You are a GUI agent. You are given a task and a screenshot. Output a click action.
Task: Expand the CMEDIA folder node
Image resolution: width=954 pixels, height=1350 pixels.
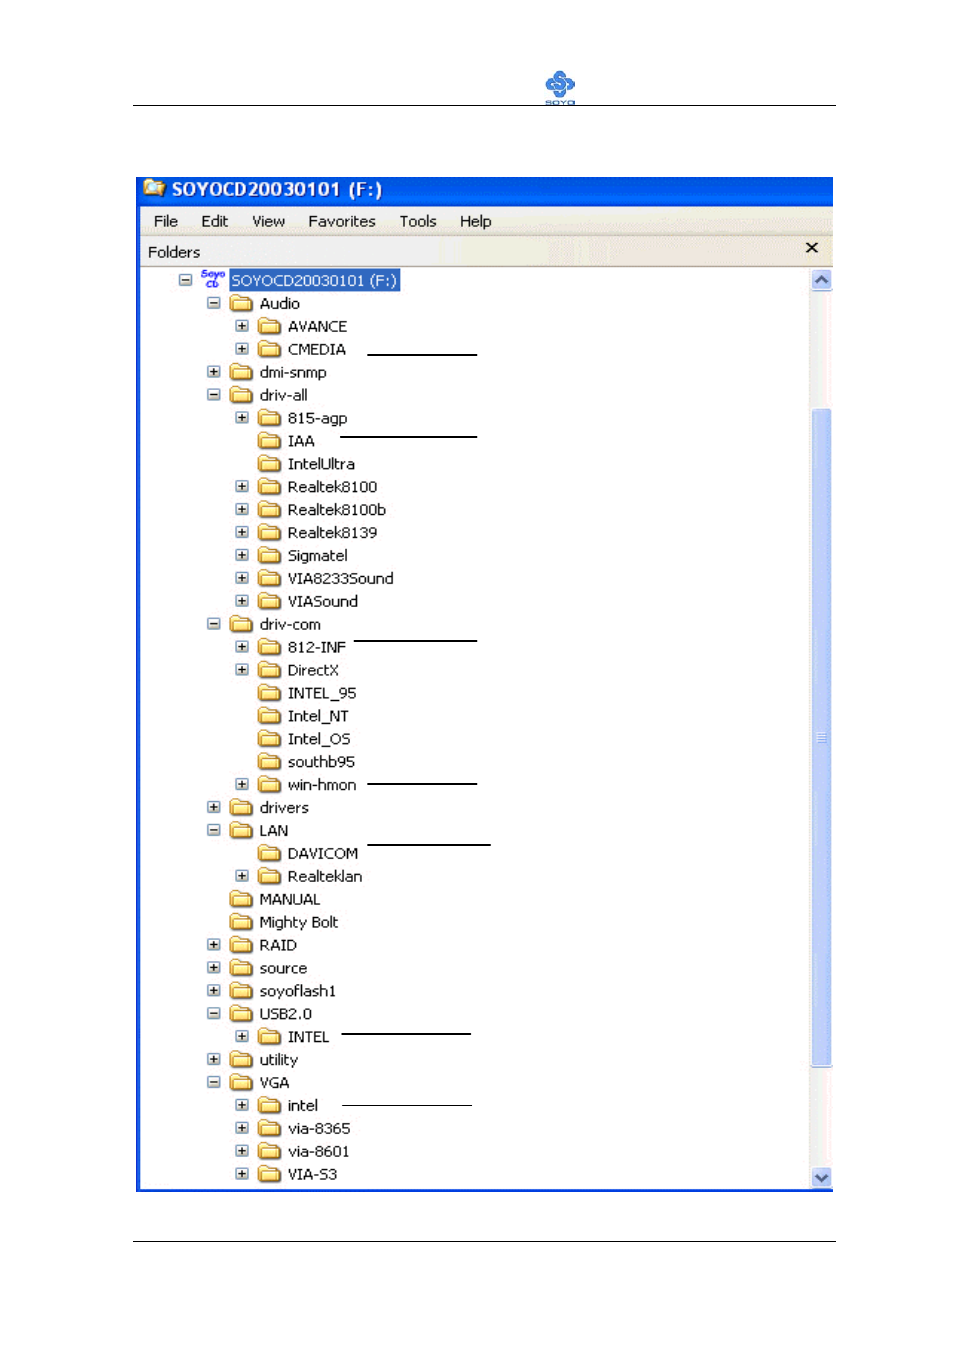click(242, 348)
